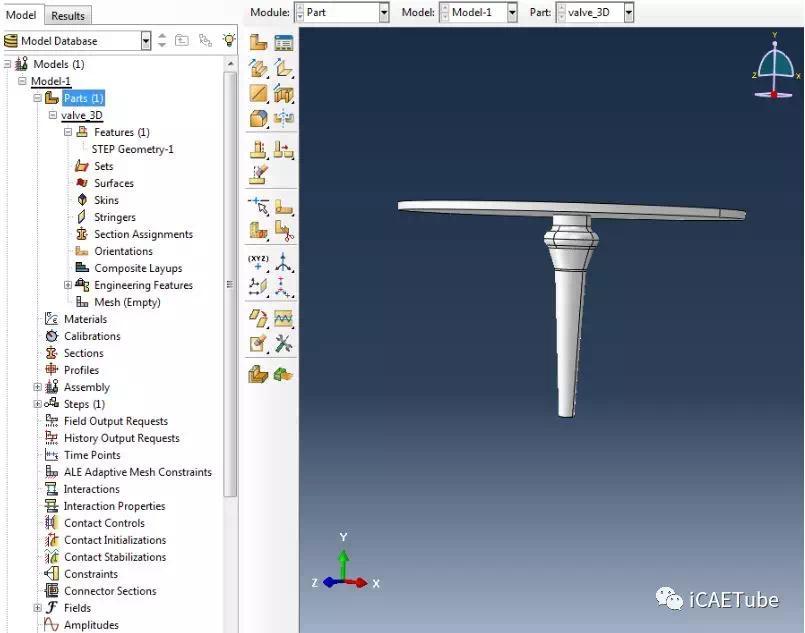Select Contact Controls in the tree
Viewport: 805px width, 633px height.
point(104,523)
